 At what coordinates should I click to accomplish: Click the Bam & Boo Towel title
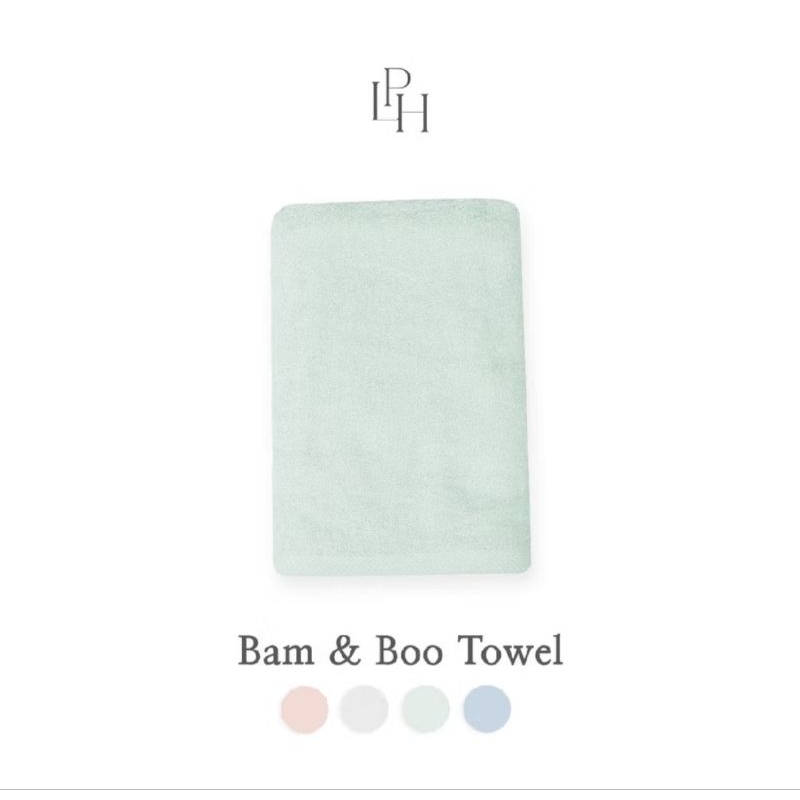coord(401,651)
